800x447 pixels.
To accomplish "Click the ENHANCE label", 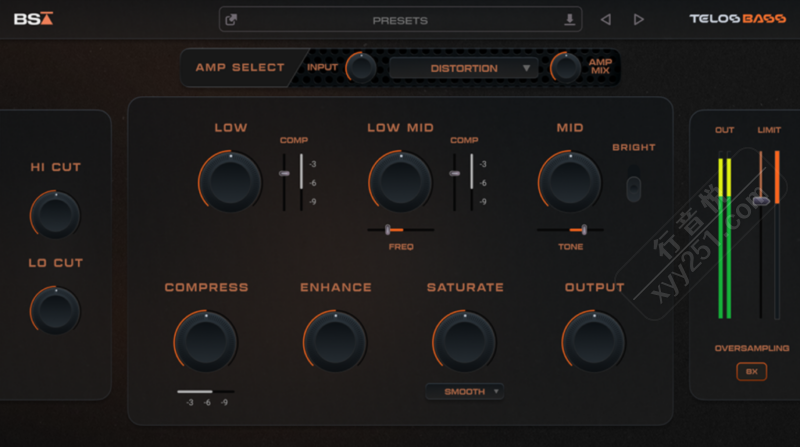I will click(336, 287).
